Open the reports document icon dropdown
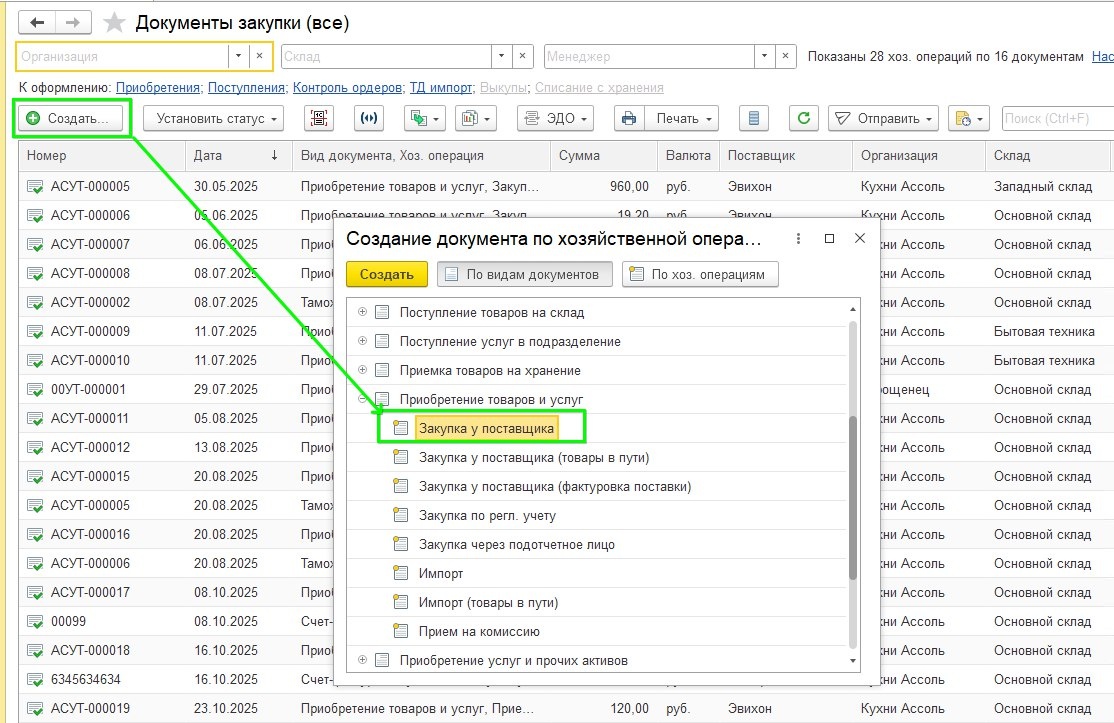Image resolution: width=1114 pixels, height=723 pixels. coord(475,119)
